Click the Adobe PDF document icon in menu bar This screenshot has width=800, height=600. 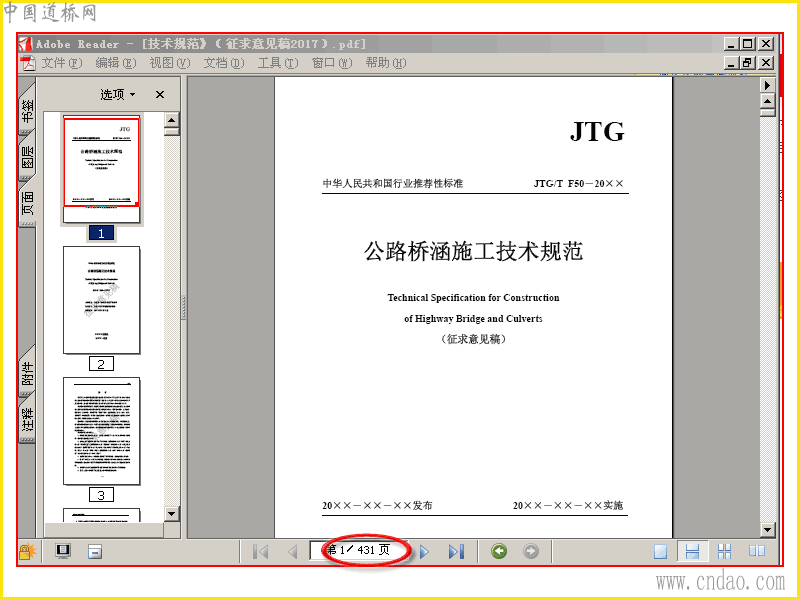28,64
